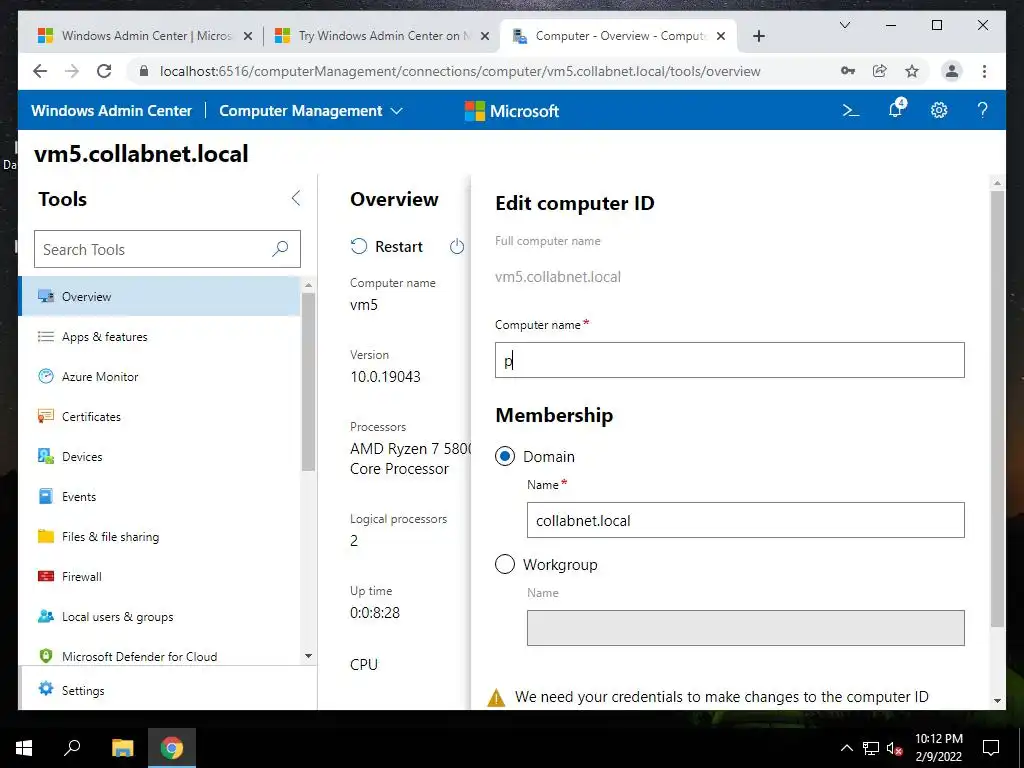The height and width of the screenshot is (768, 1024).
Task: Open taskbar search
Action: (x=72, y=748)
